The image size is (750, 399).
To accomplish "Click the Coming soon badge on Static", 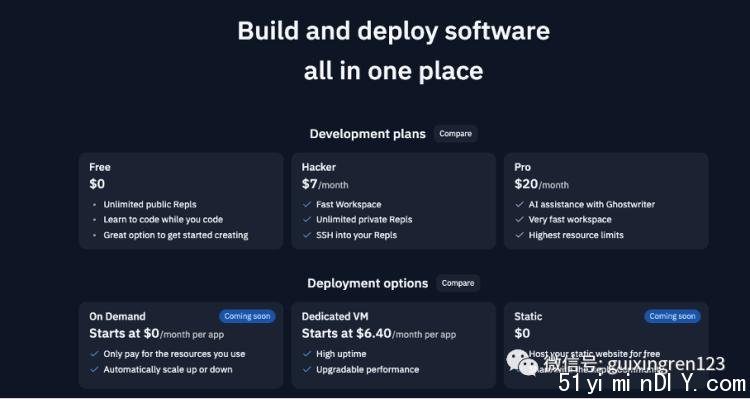I will [672, 316].
